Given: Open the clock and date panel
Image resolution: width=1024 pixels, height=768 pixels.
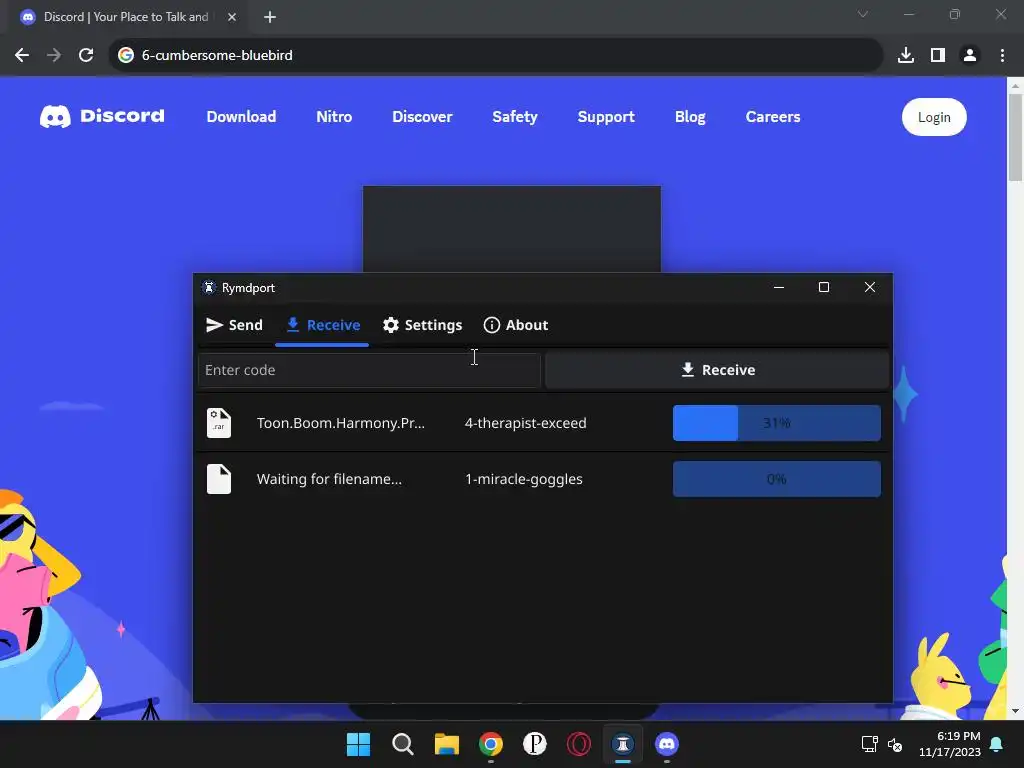Looking at the screenshot, I should pyautogui.click(x=950, y=744).
